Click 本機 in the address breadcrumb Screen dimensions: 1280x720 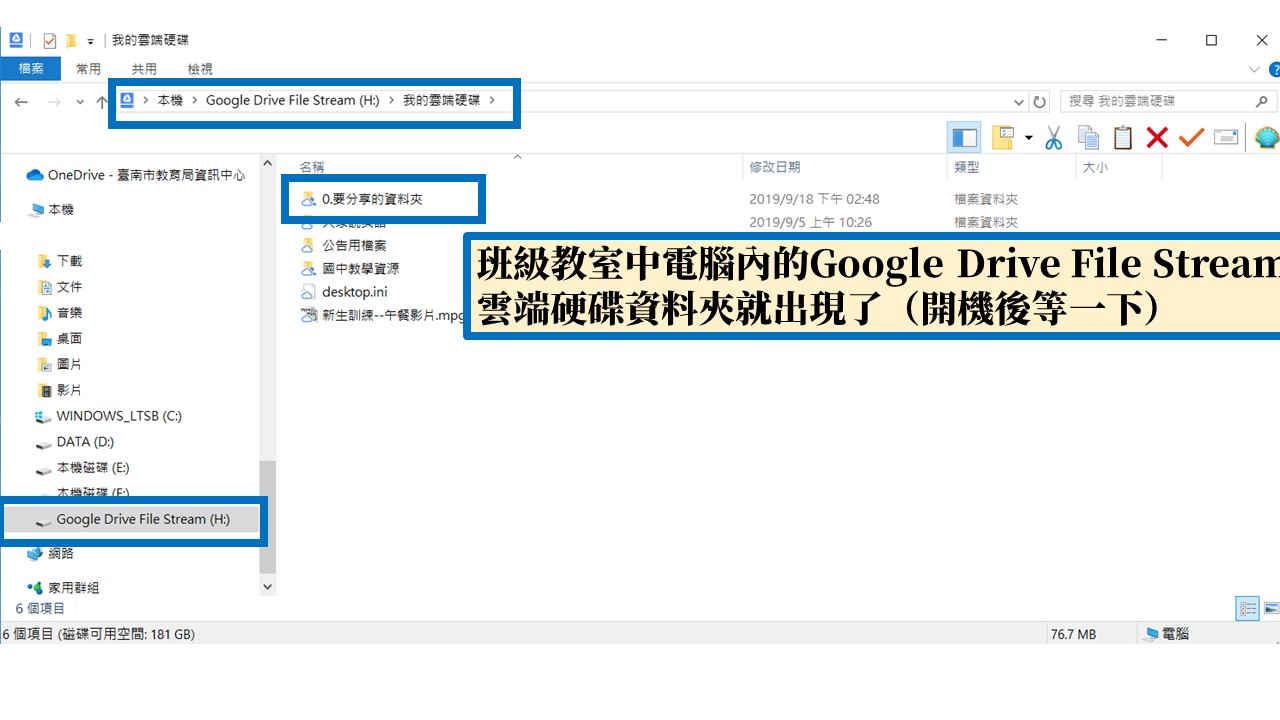tap(170, 100)
